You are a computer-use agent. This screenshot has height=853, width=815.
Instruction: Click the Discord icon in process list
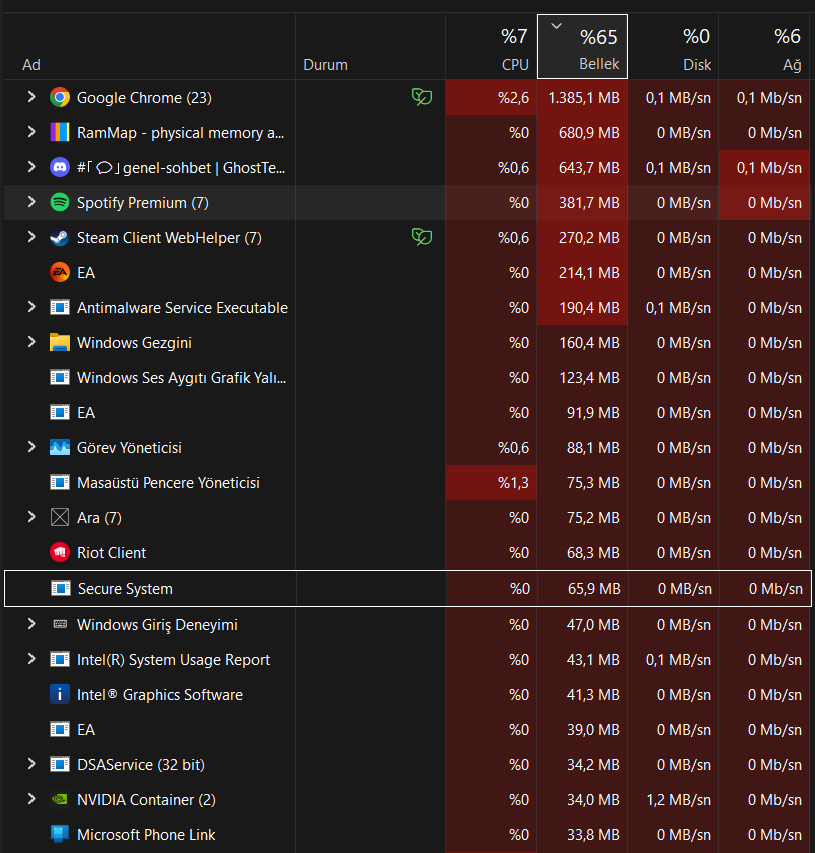(60, 168)
